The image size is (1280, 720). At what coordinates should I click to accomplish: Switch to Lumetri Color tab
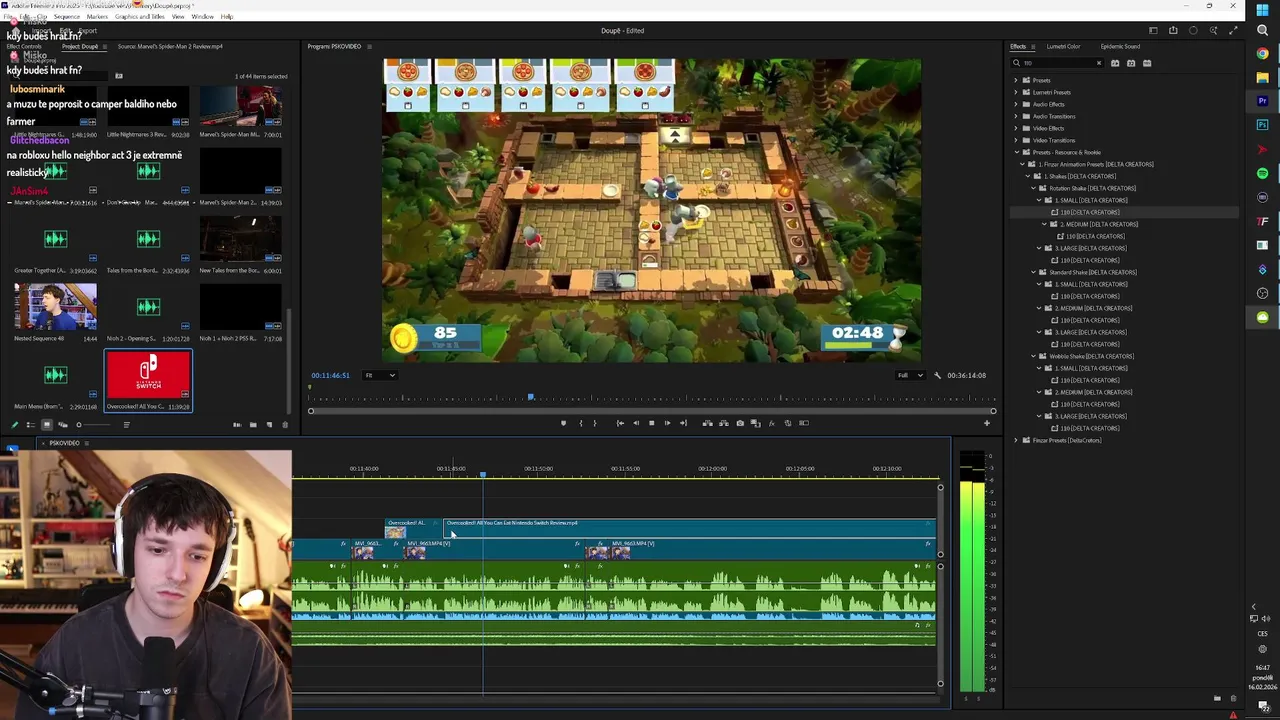point(1063,46)
